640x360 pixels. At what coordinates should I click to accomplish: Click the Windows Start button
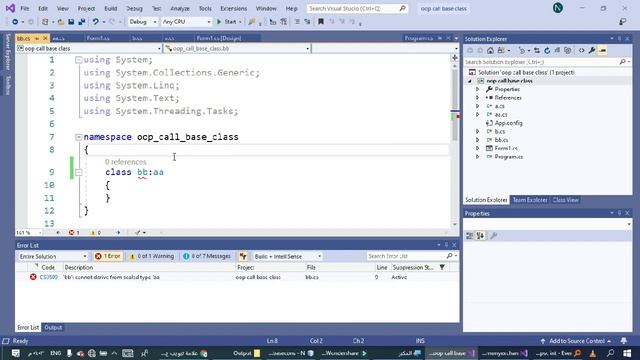click(627, 353)
